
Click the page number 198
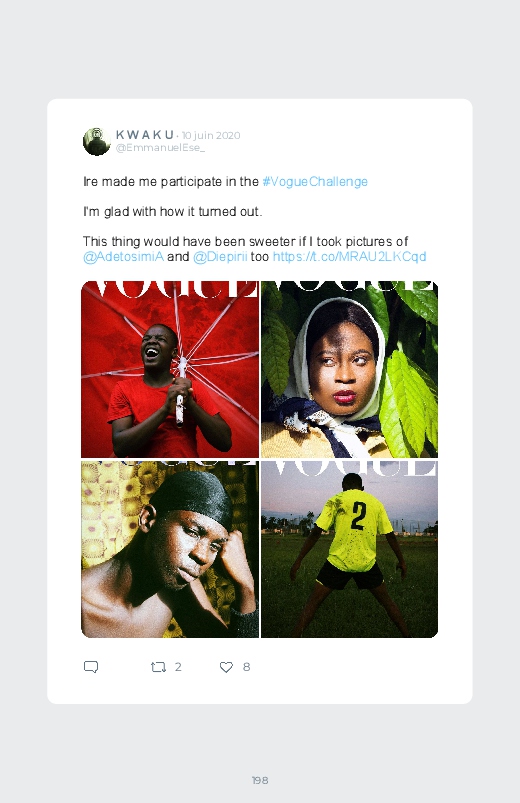260,780
